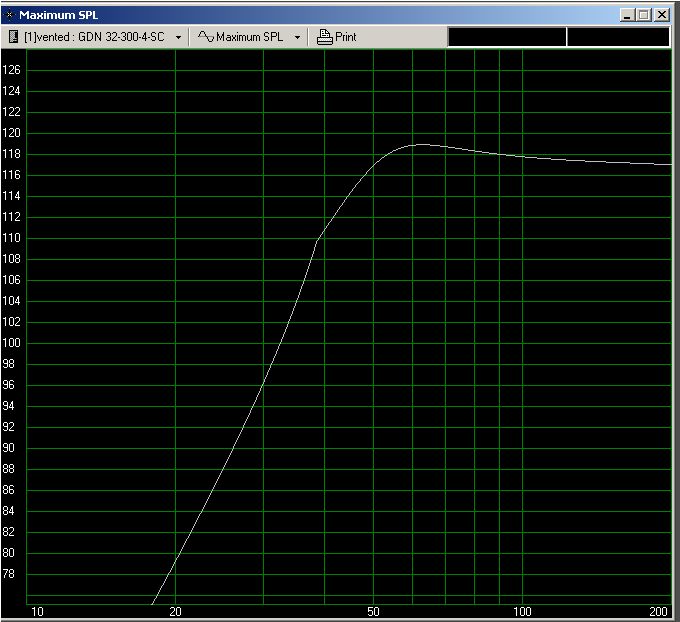Click the window system icon in title bar

point(9,15)
